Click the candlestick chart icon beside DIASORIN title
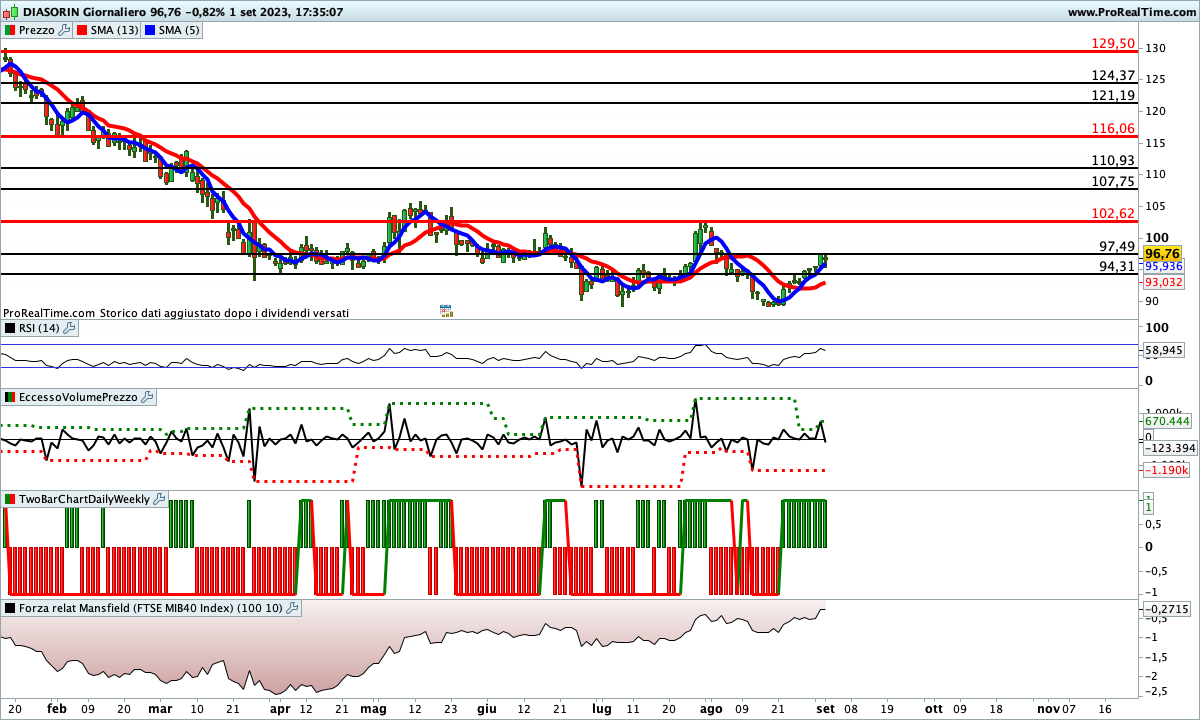Screen dimensions: 1200x720 (10, 12)
